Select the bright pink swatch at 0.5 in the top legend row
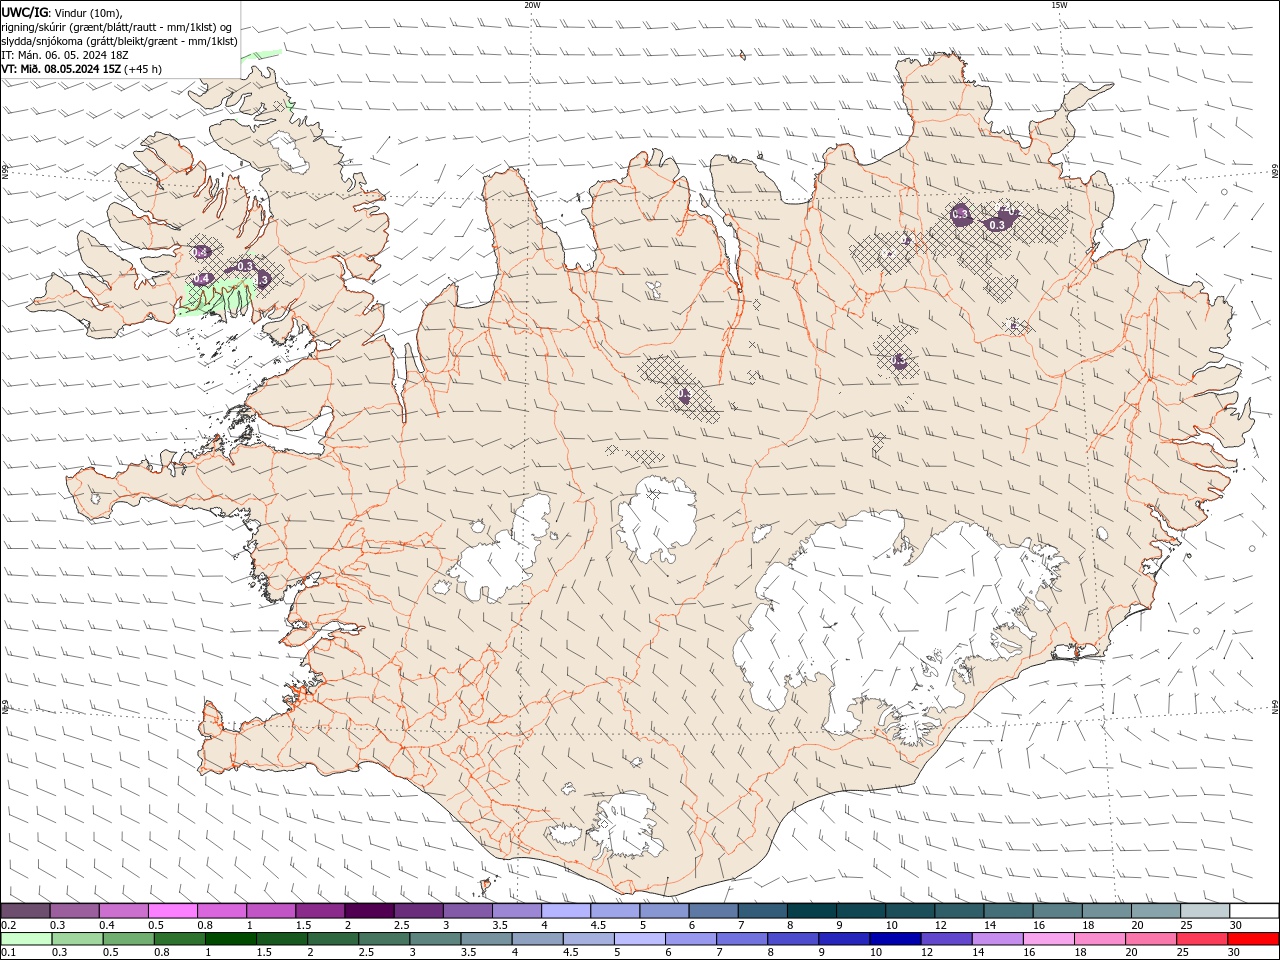This screenshot has width=1280, height=960. point(173,911)
